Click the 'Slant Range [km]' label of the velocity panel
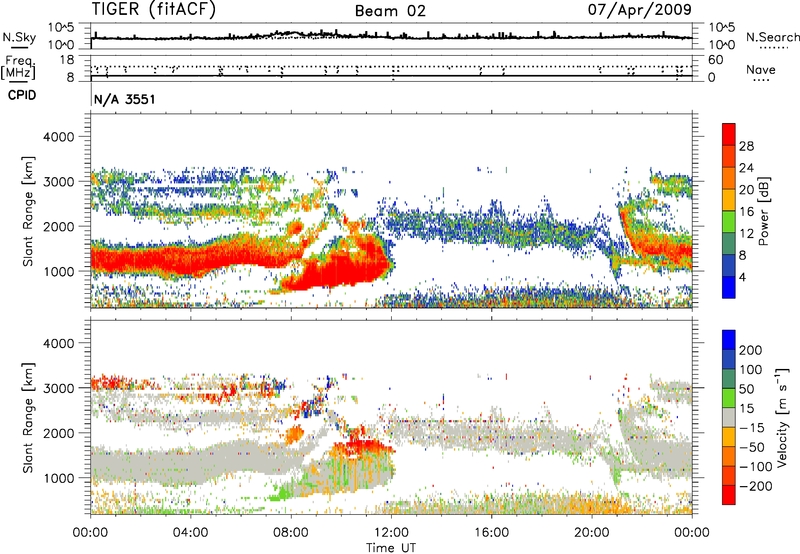800x554 pixels. [28, 418]
